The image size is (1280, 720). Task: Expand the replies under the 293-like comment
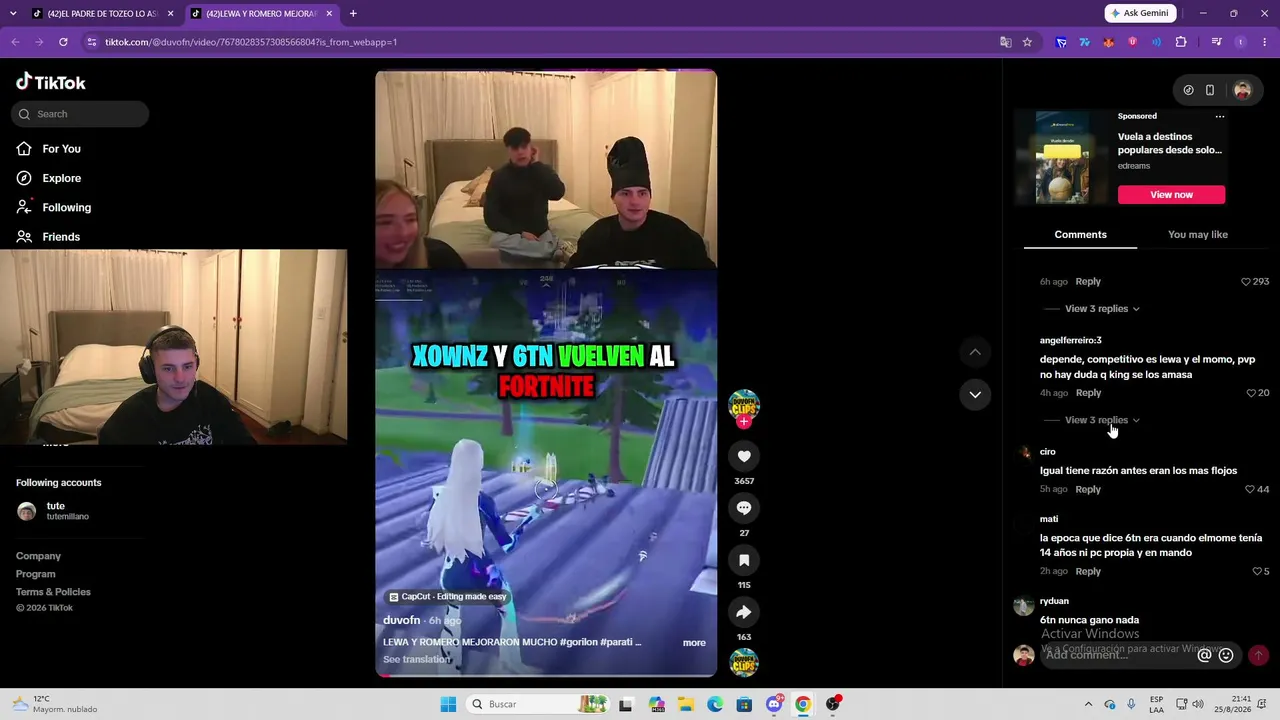click(x=1102, y=309)
